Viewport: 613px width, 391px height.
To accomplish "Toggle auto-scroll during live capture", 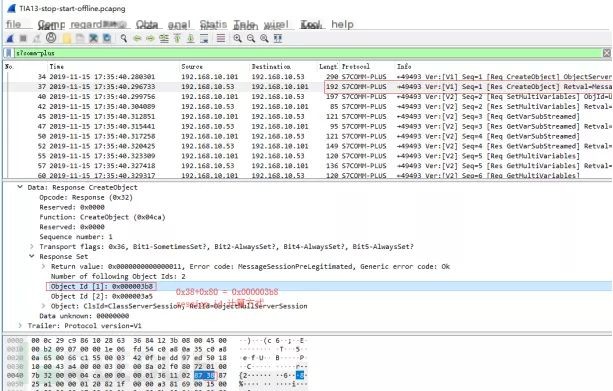I will tap(204, 38).
